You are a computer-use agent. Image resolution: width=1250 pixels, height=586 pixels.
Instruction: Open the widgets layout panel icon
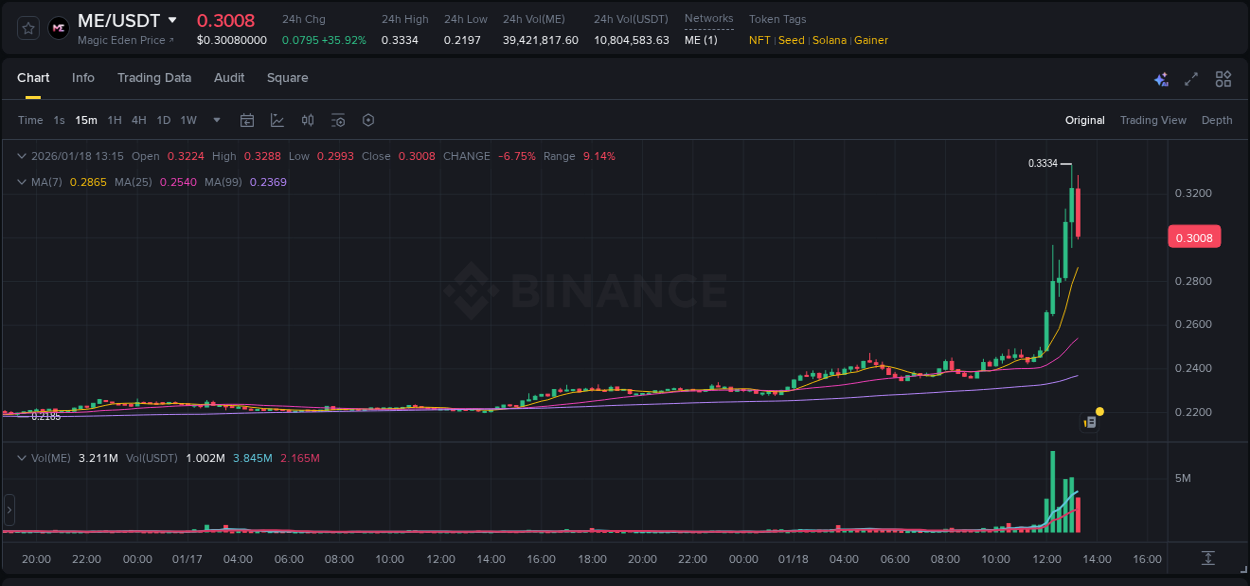click(x=1222, y=79)
